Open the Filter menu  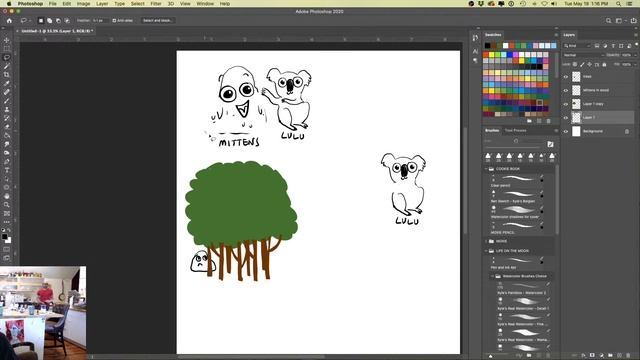[x=156, y=4]
